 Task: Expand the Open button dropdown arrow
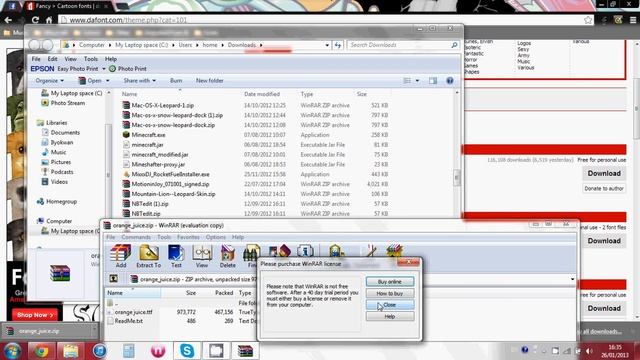click(108, 81)
